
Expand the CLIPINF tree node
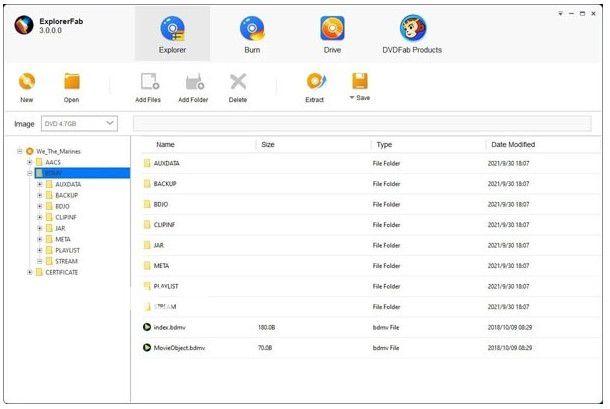coord(39,217)
